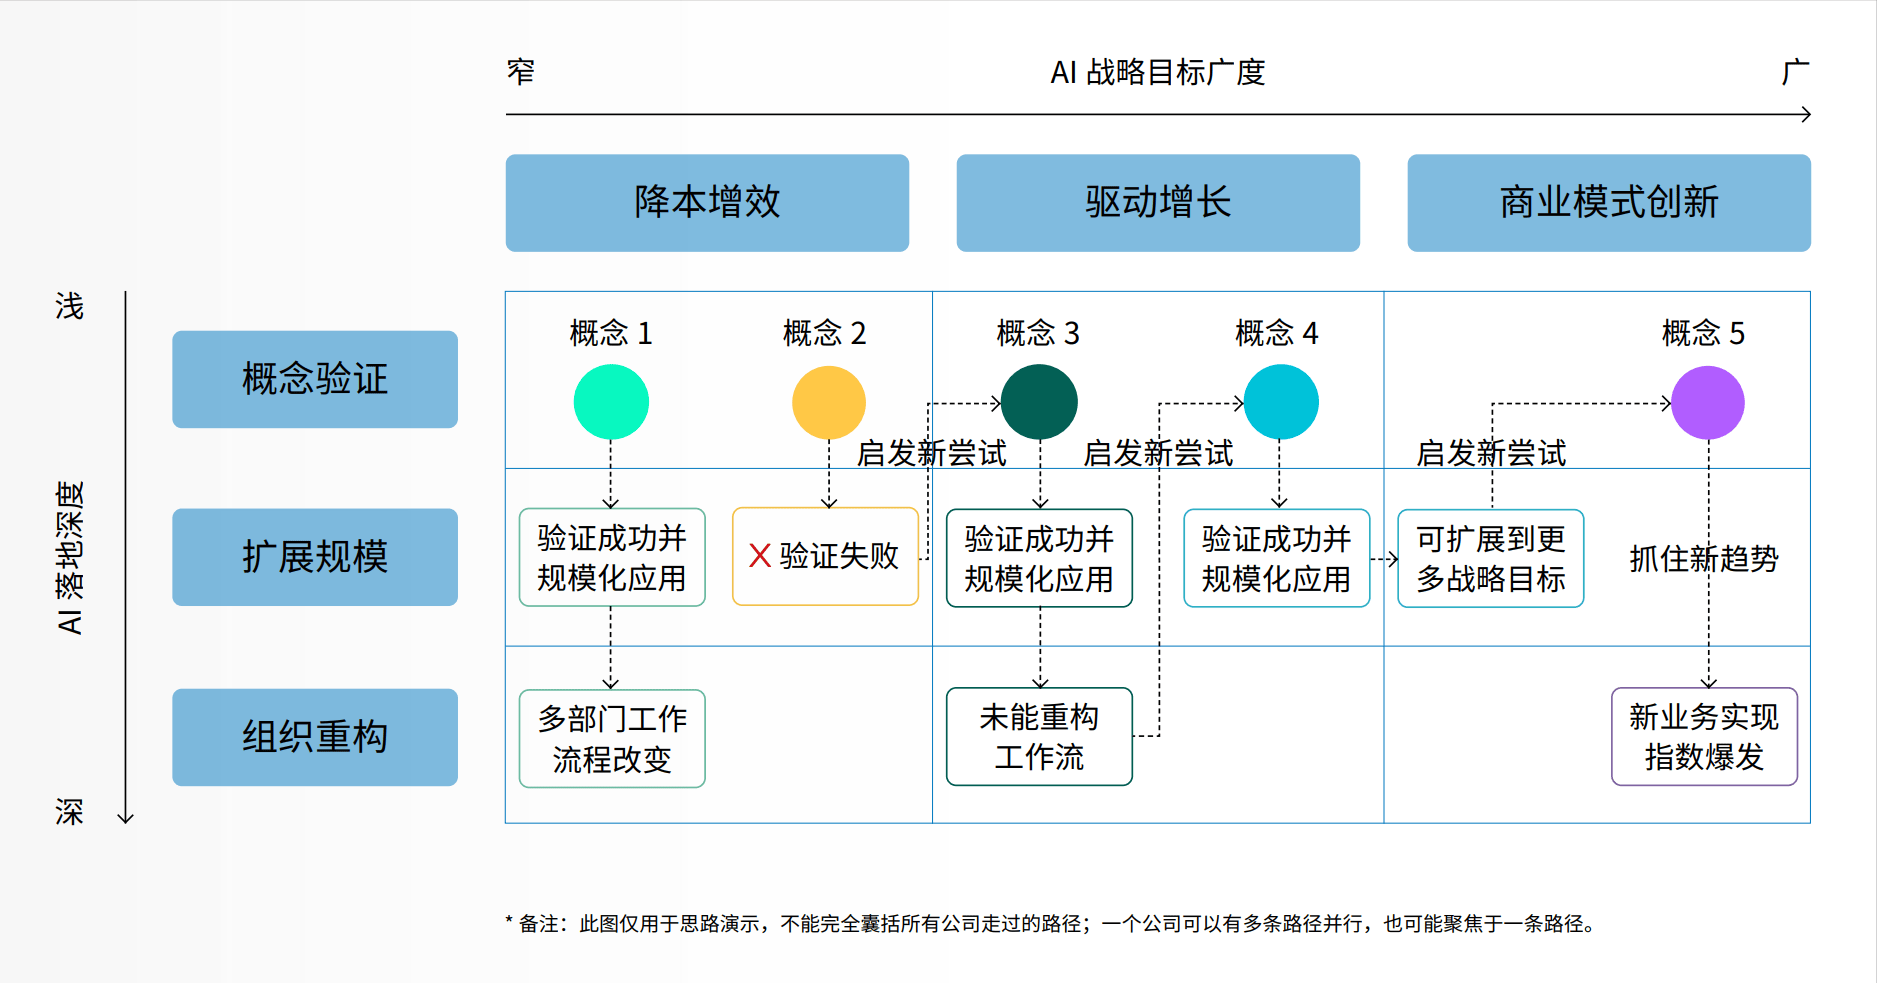Viewport: 1877px width, 983px height.
Task: Toggle the first 验证成功并规模化应用 box
Action: (x=611, y=557)
